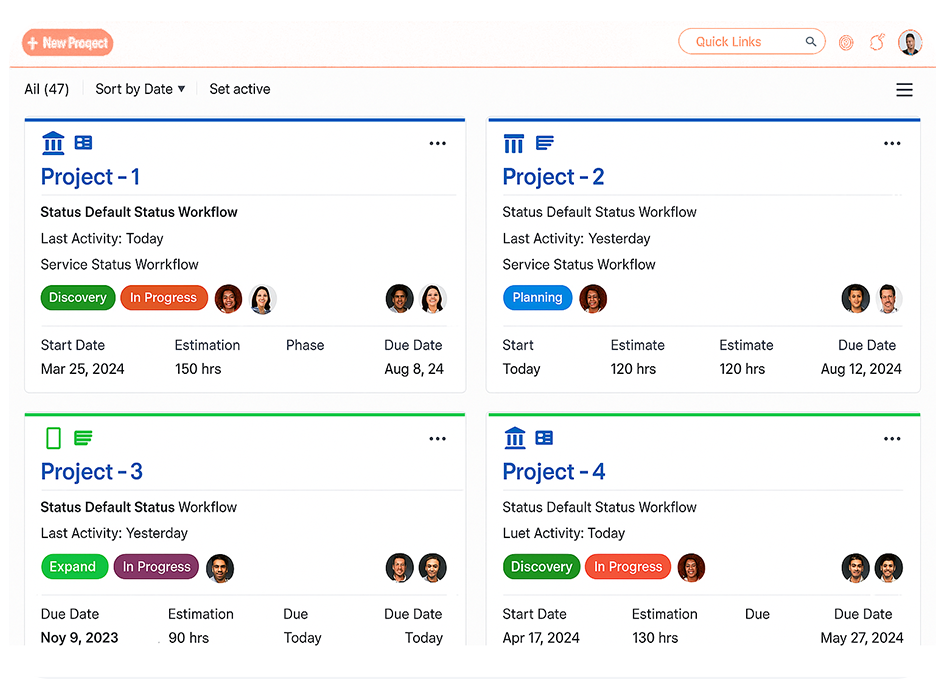
Task: Open the board view icon beside Project - 1 bank icon
Action: [84, 143]
